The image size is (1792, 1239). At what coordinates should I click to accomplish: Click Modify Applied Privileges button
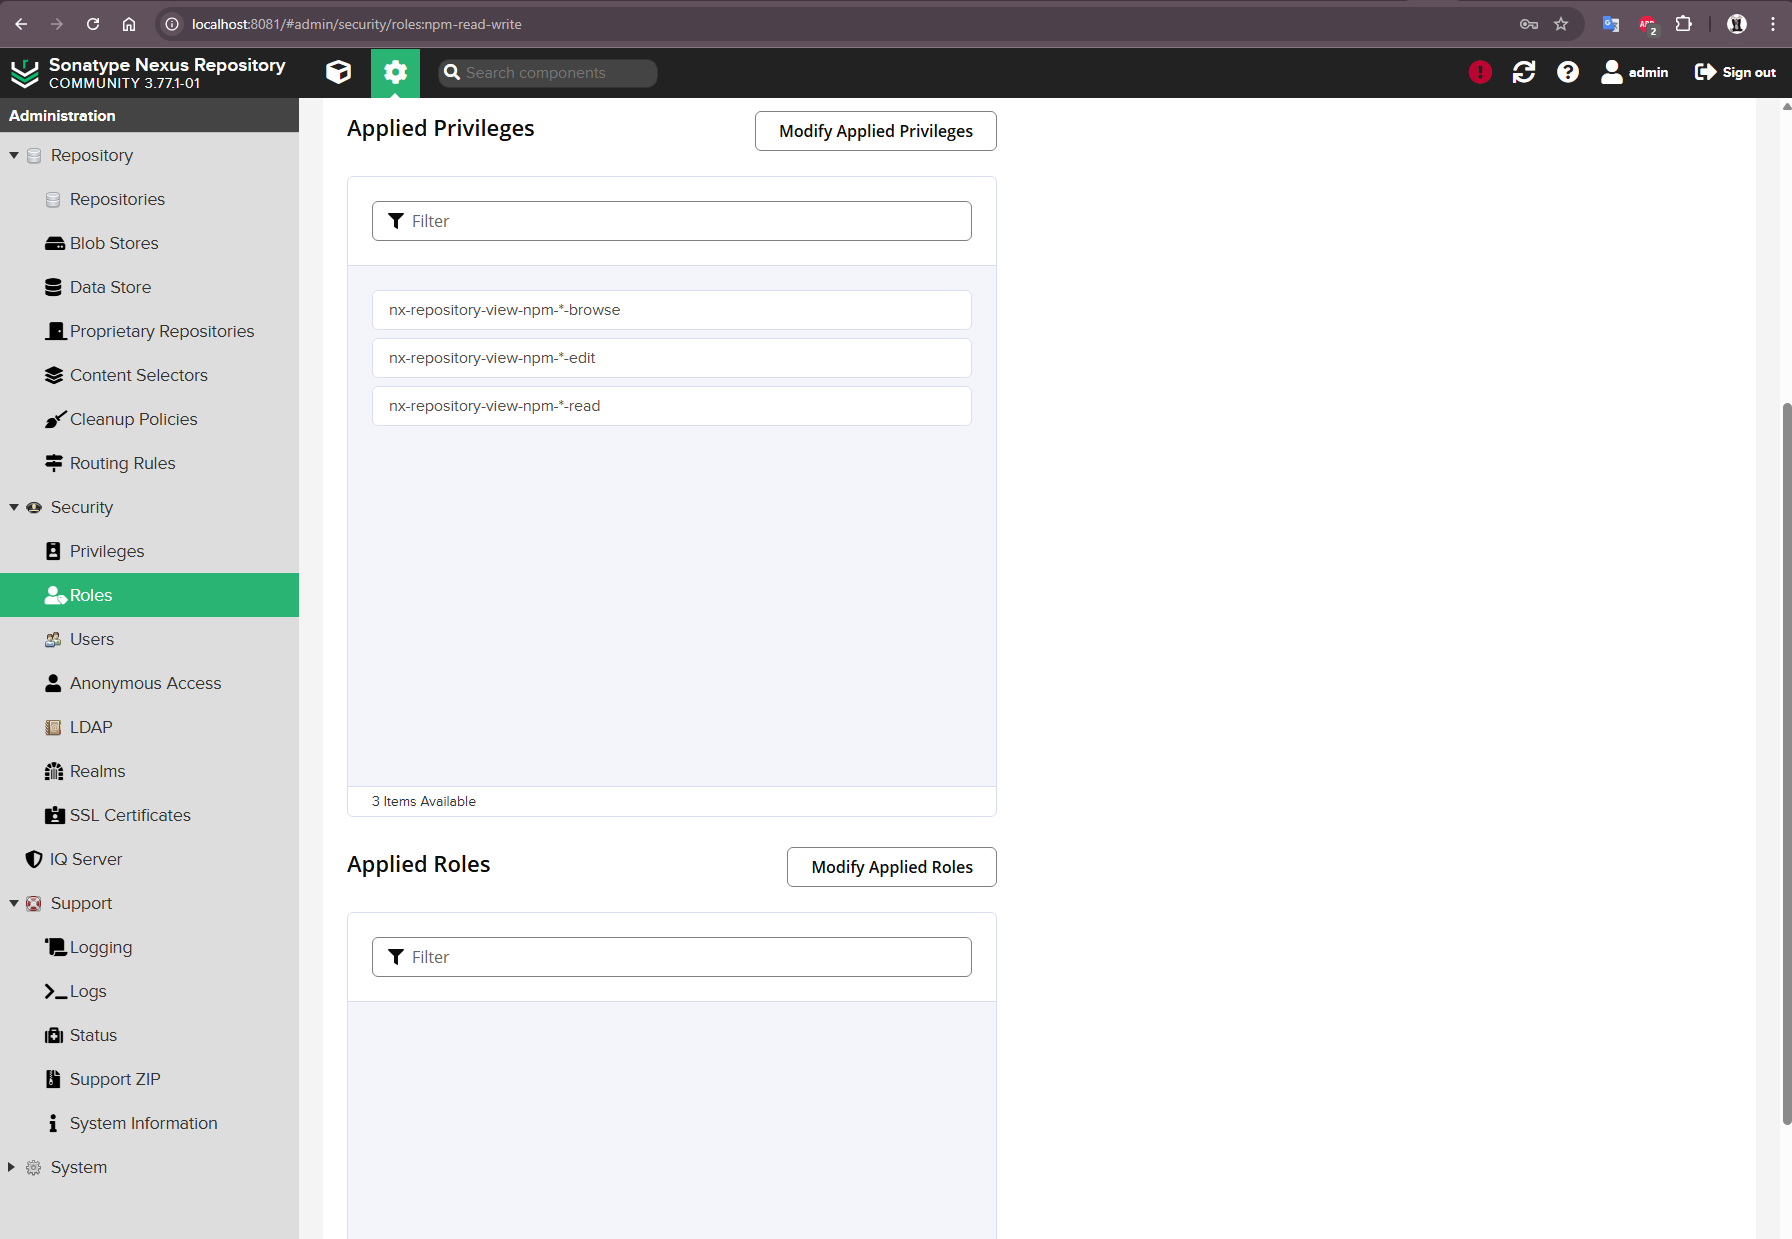pyautogui.click(x=875, y=131)
